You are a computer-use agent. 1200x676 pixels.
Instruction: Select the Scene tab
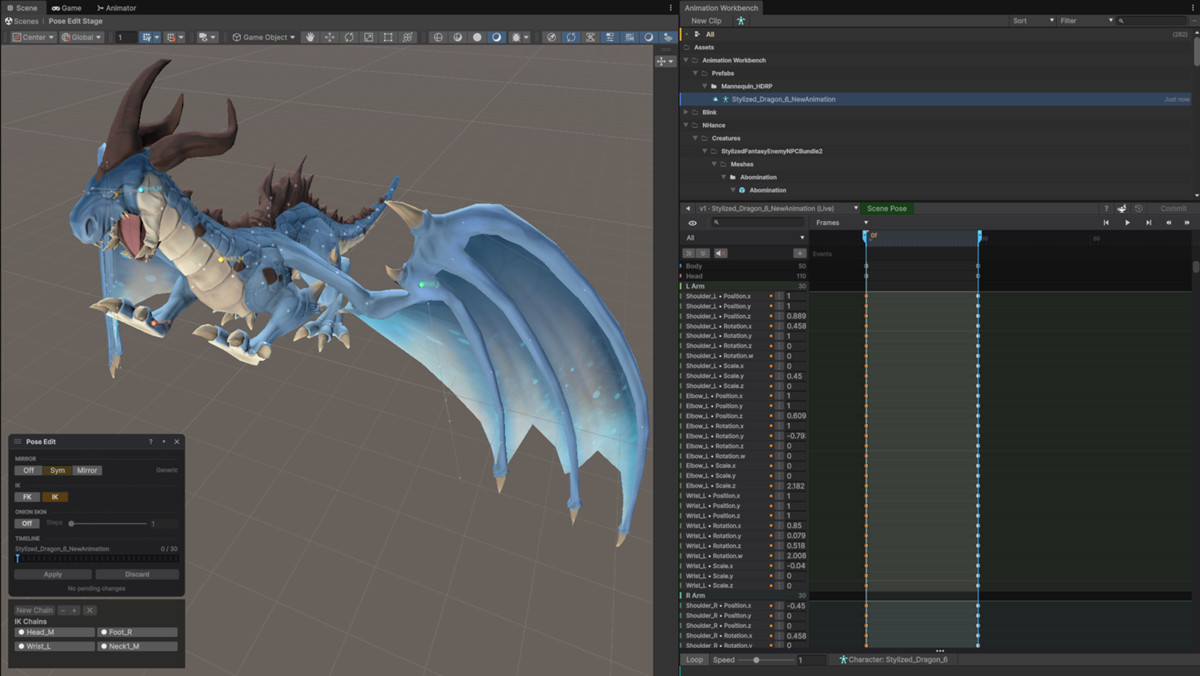(22, 8)
